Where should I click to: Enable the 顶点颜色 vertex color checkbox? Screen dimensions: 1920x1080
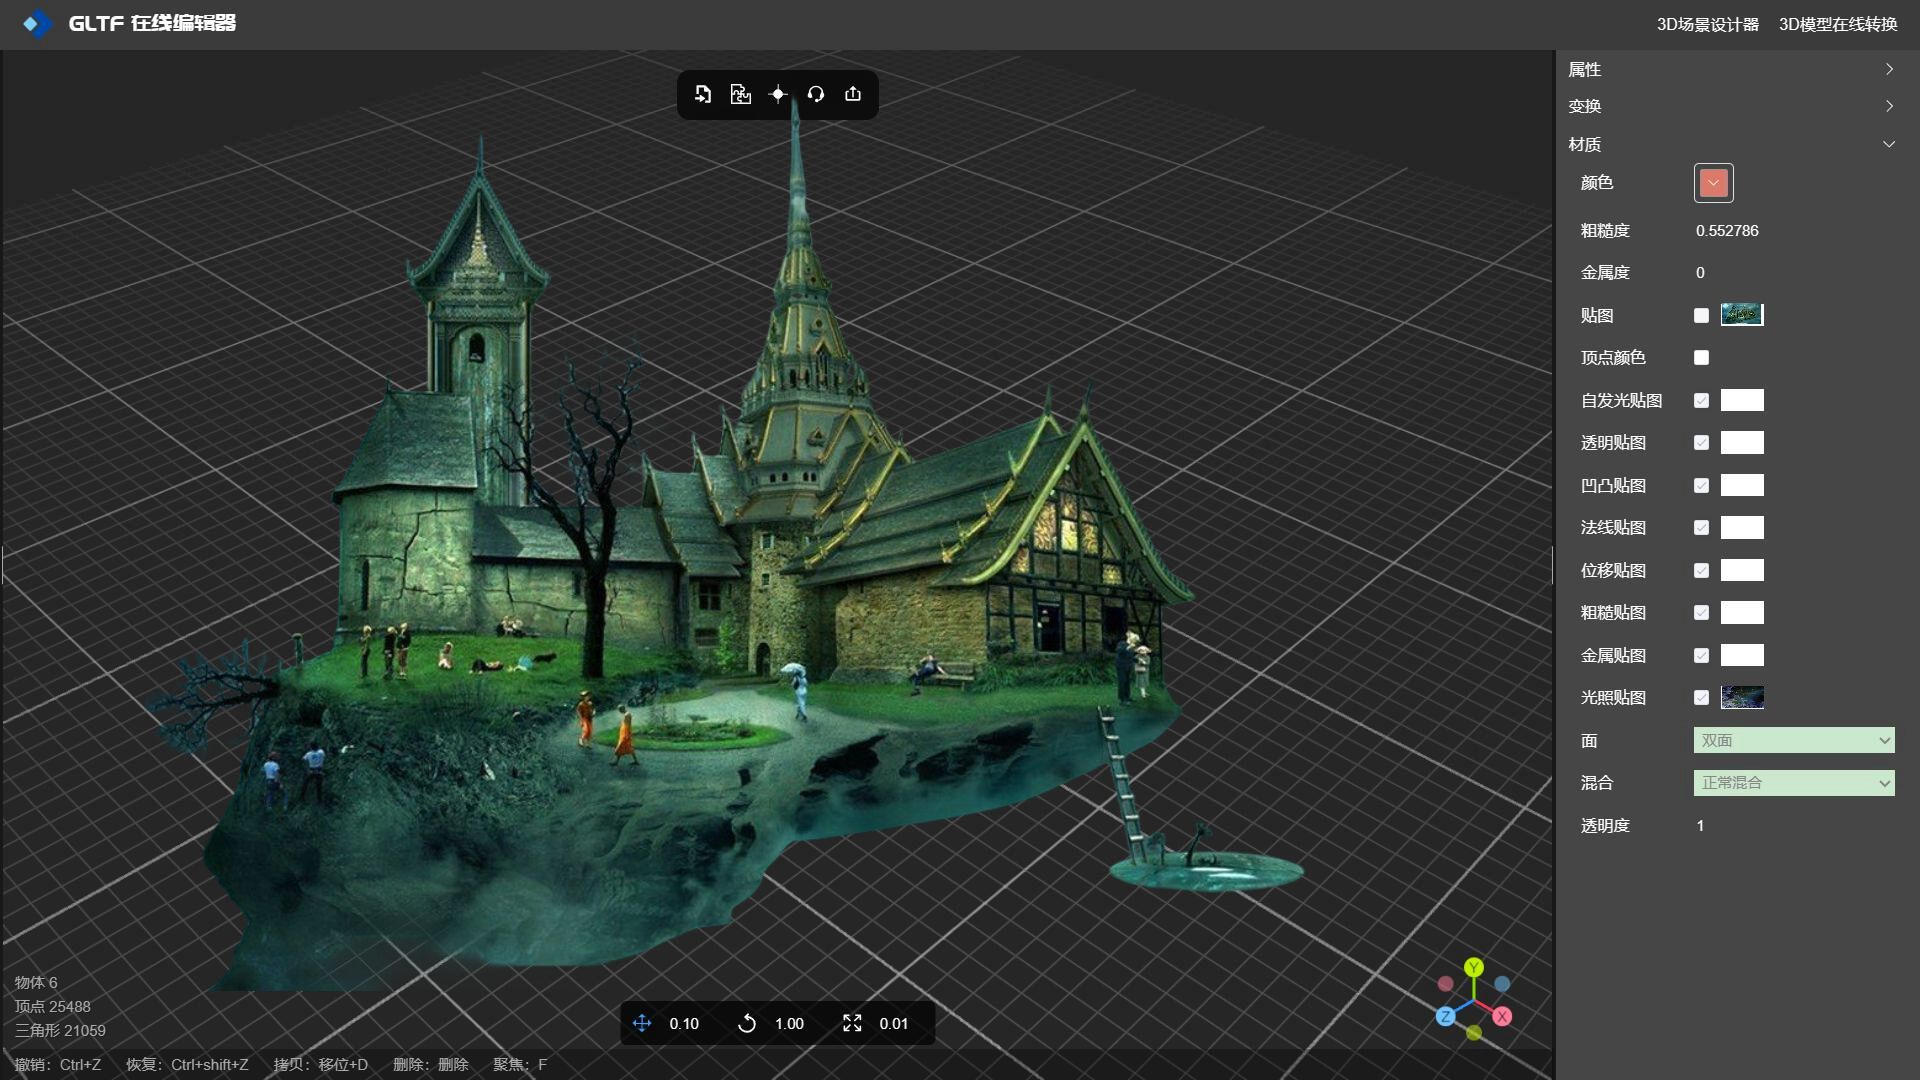(x=1701, y=358)
